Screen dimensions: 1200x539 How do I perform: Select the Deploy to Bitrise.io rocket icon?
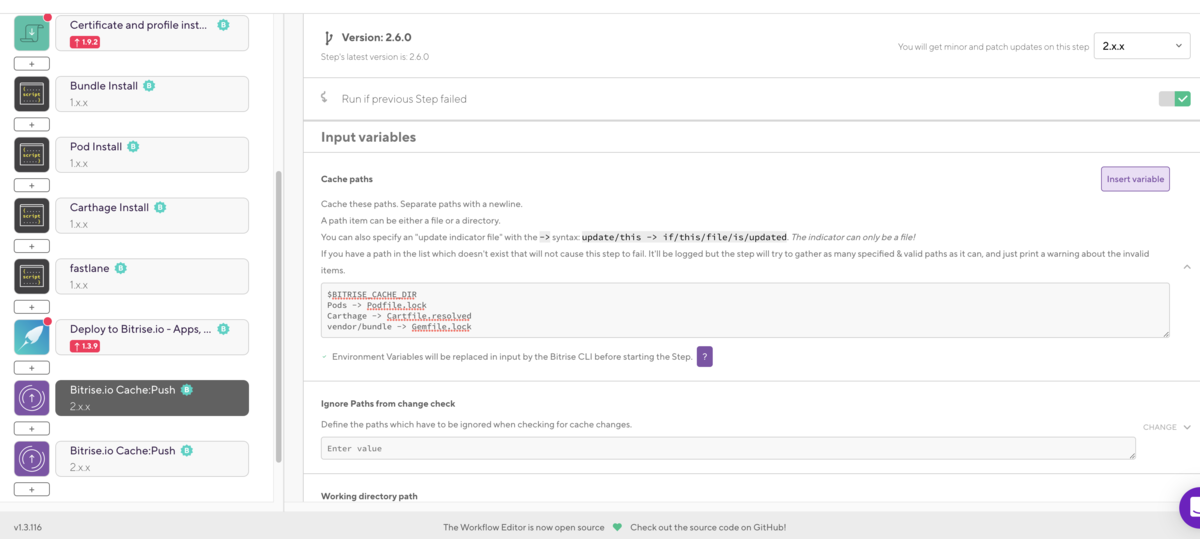[x=32, y=337]
